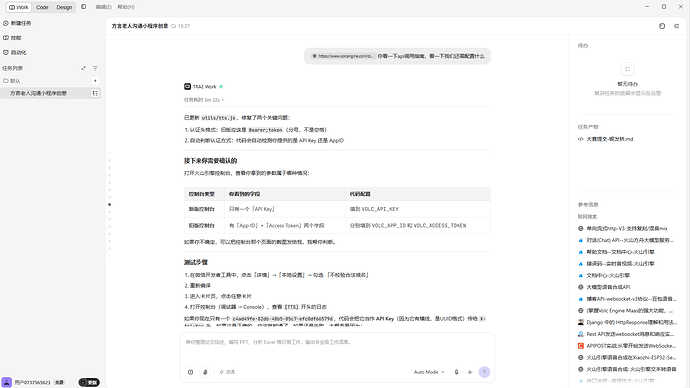
Task: Open options icon on selected task row
Action: (95, 93)
